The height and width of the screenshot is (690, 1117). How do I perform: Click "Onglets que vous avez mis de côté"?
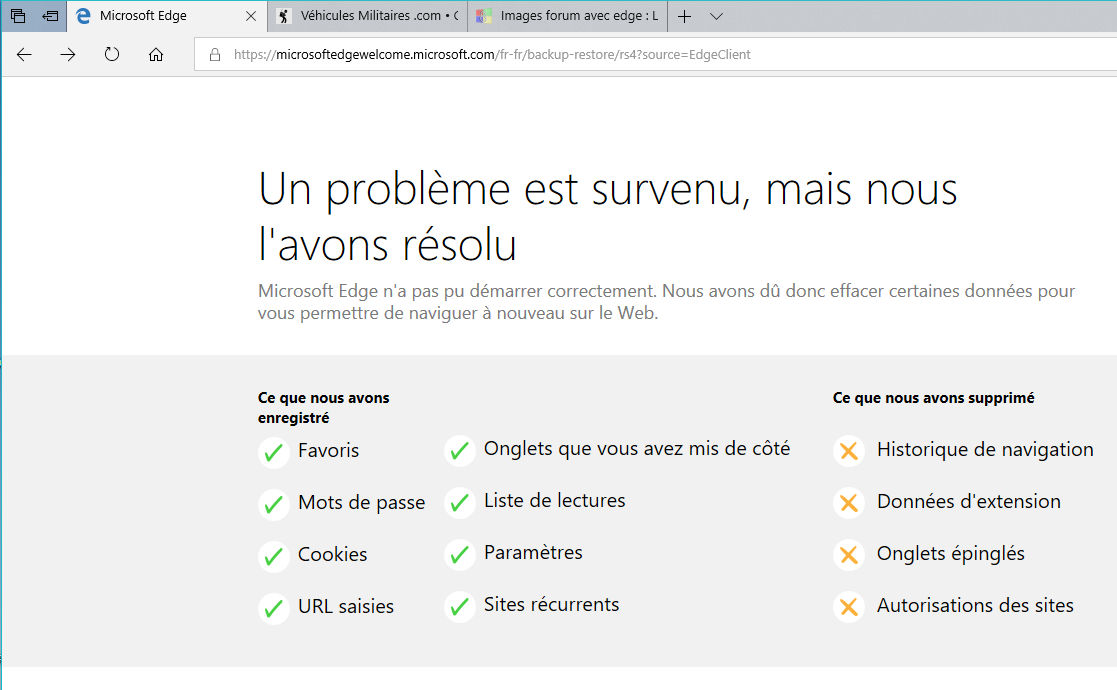click(637, 449)
